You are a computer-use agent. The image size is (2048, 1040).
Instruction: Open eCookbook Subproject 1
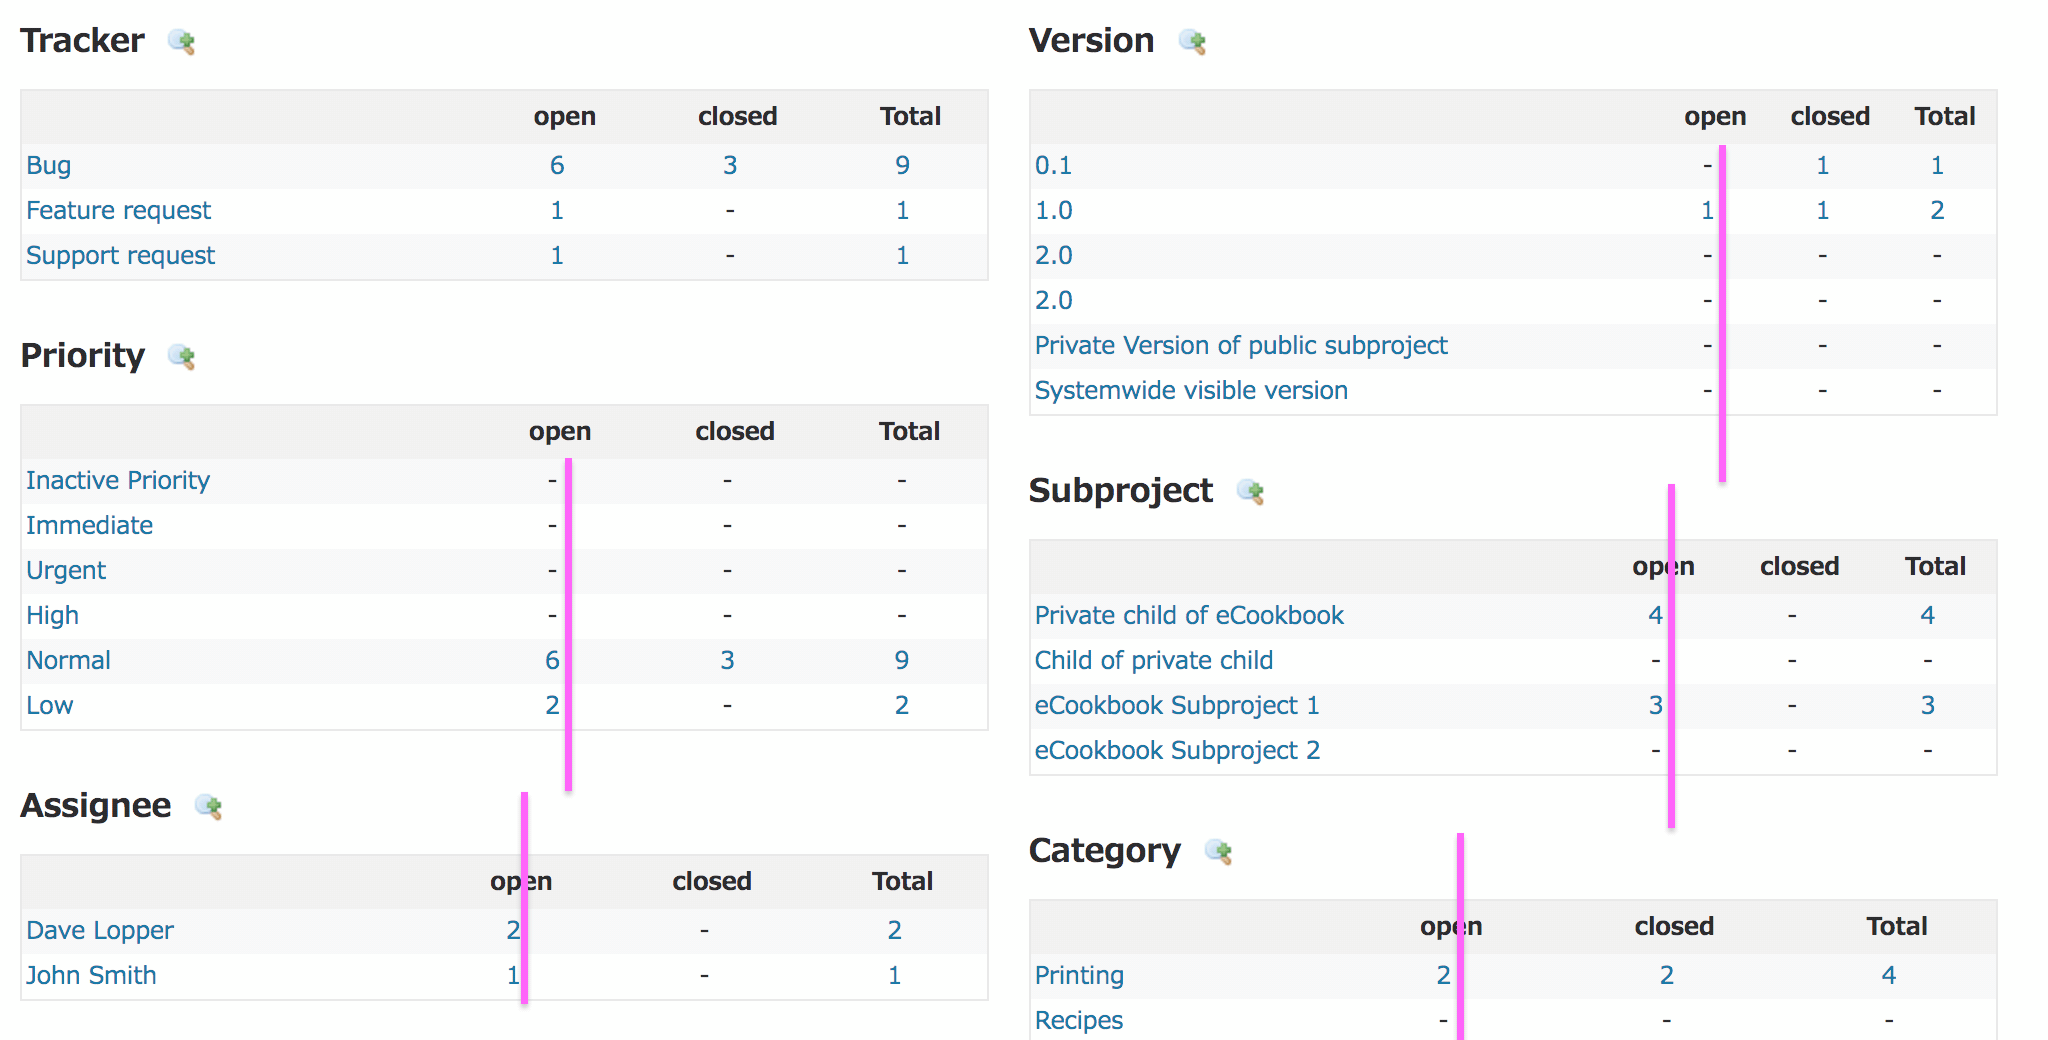[x=1176, y=705]
